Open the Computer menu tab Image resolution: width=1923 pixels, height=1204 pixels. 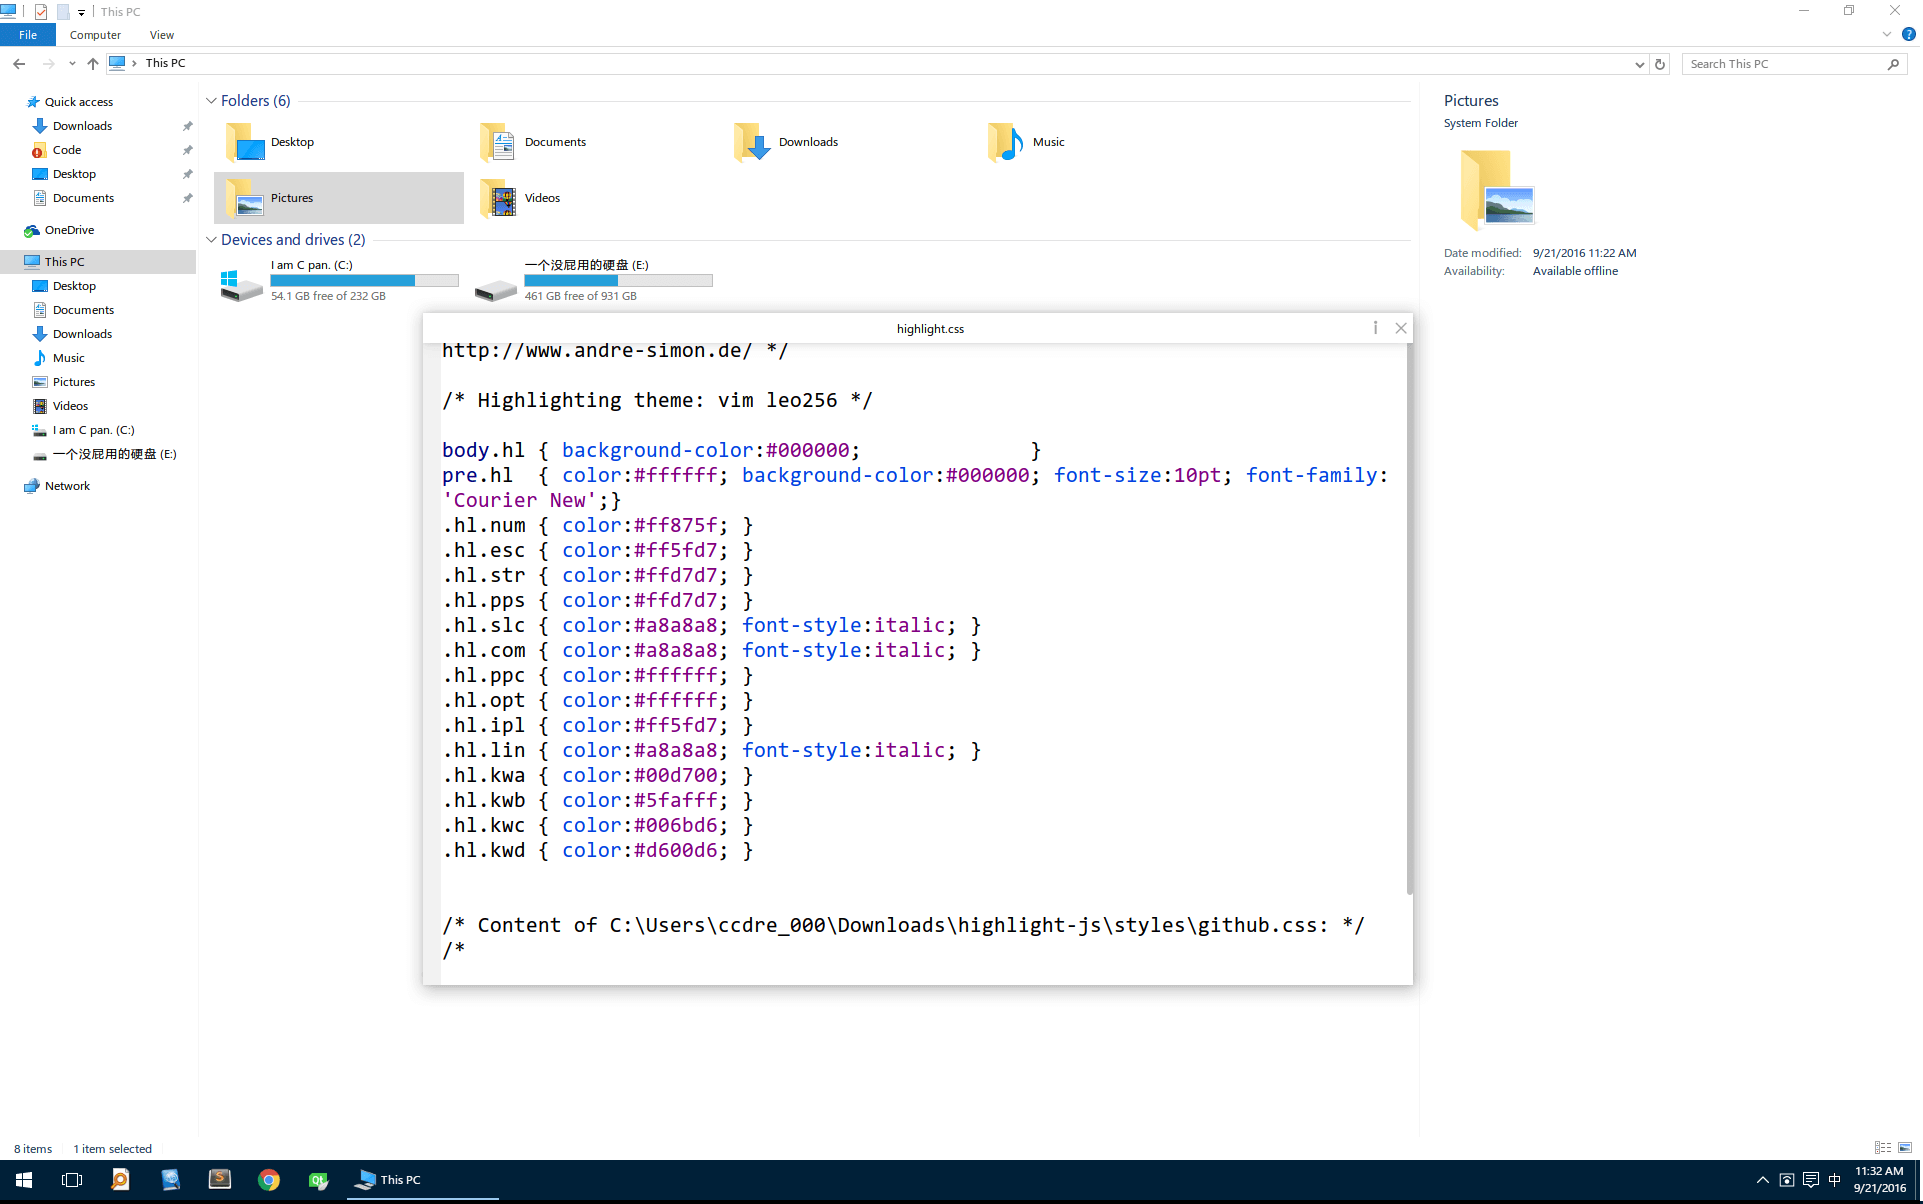click(x=96, y=35)
